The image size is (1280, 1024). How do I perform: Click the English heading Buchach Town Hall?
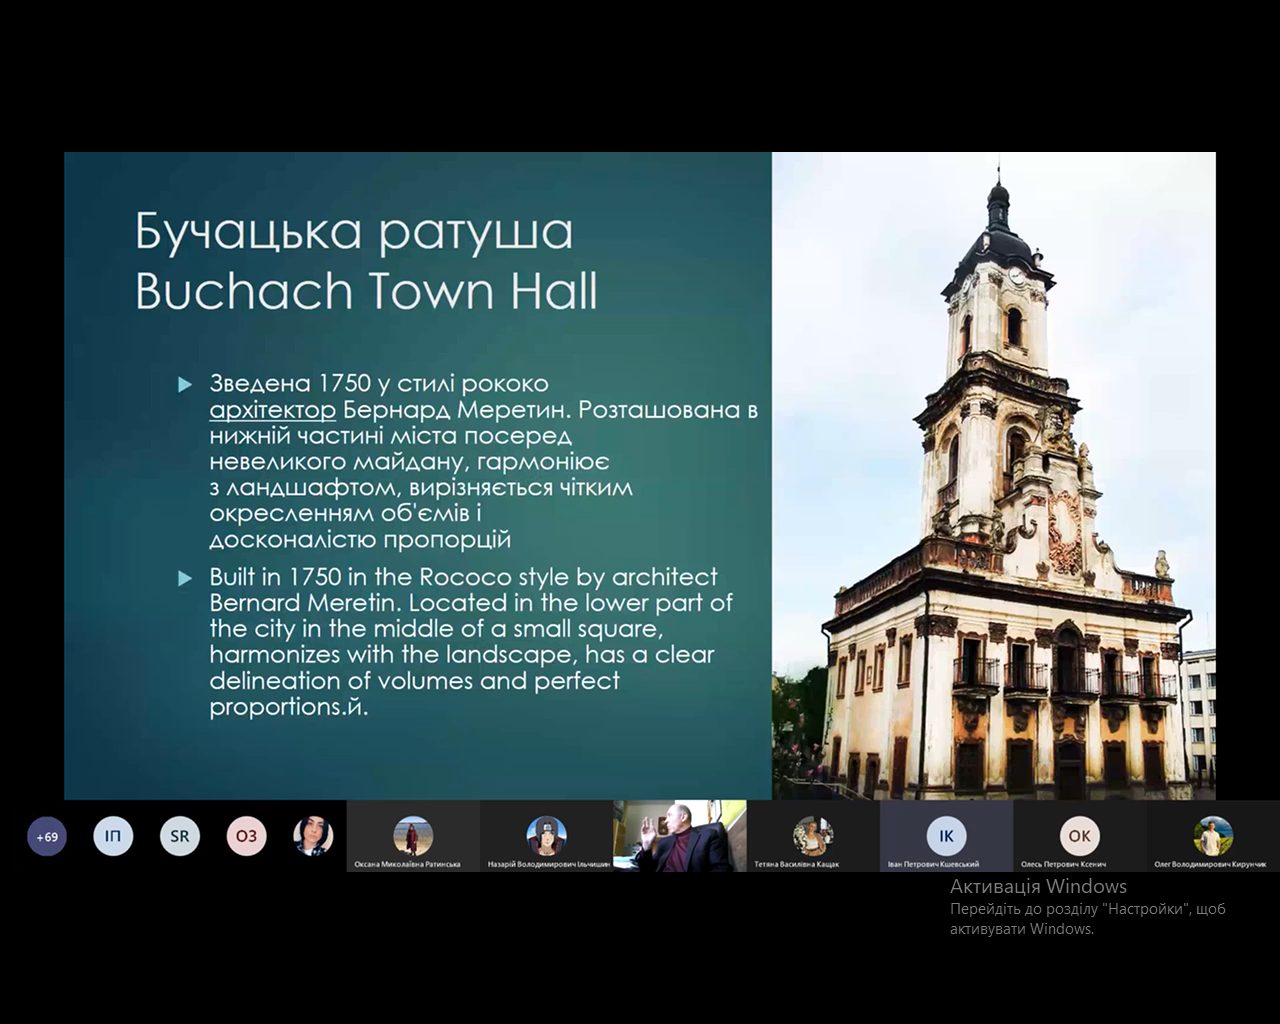[366, 291]
